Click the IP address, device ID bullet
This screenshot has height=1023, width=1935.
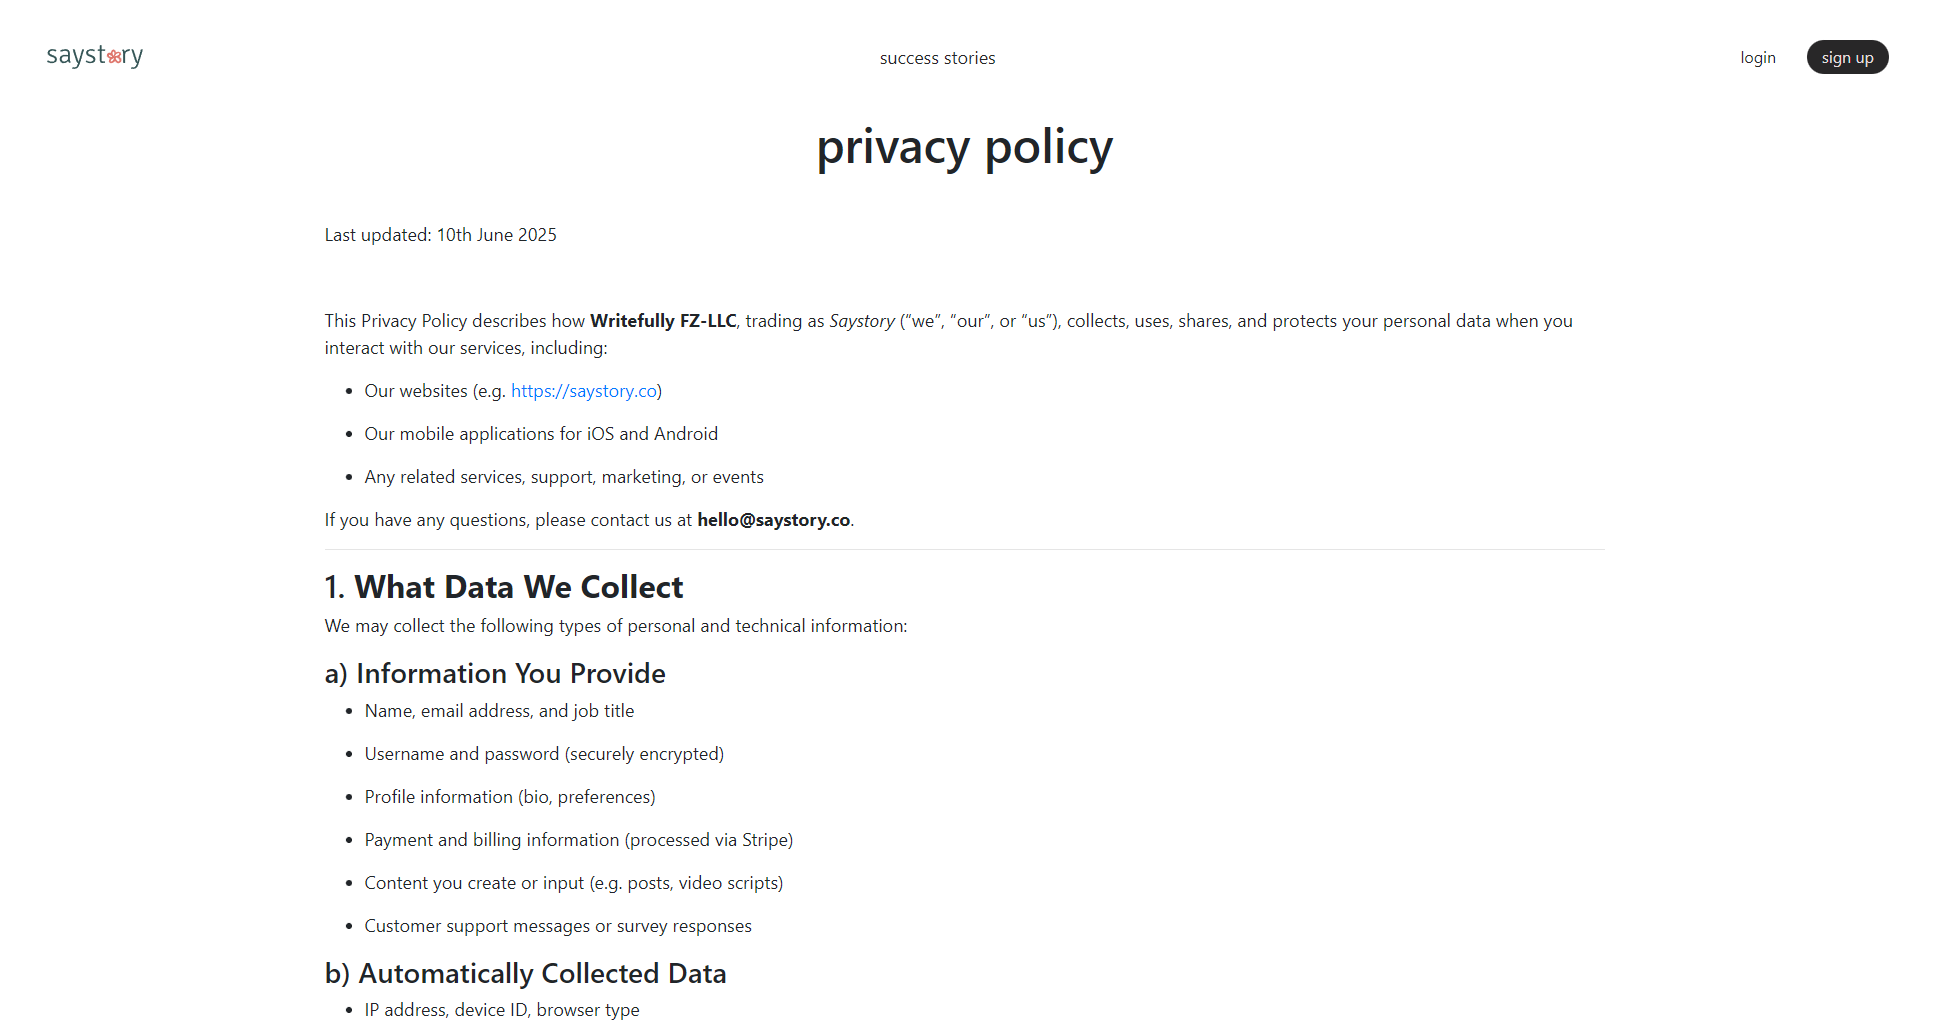tap(502, 1010)
